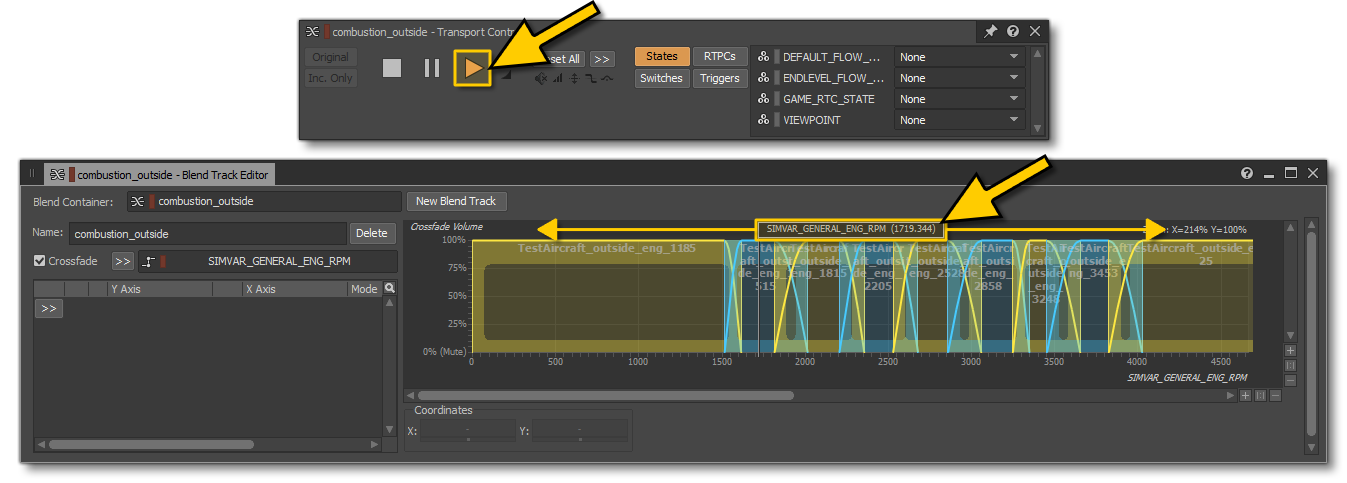Click the SIMVAR_GENERAL_ENG_RPM cursor value label
This screenshot has width=1347, height=483.
tap(849, 229)
